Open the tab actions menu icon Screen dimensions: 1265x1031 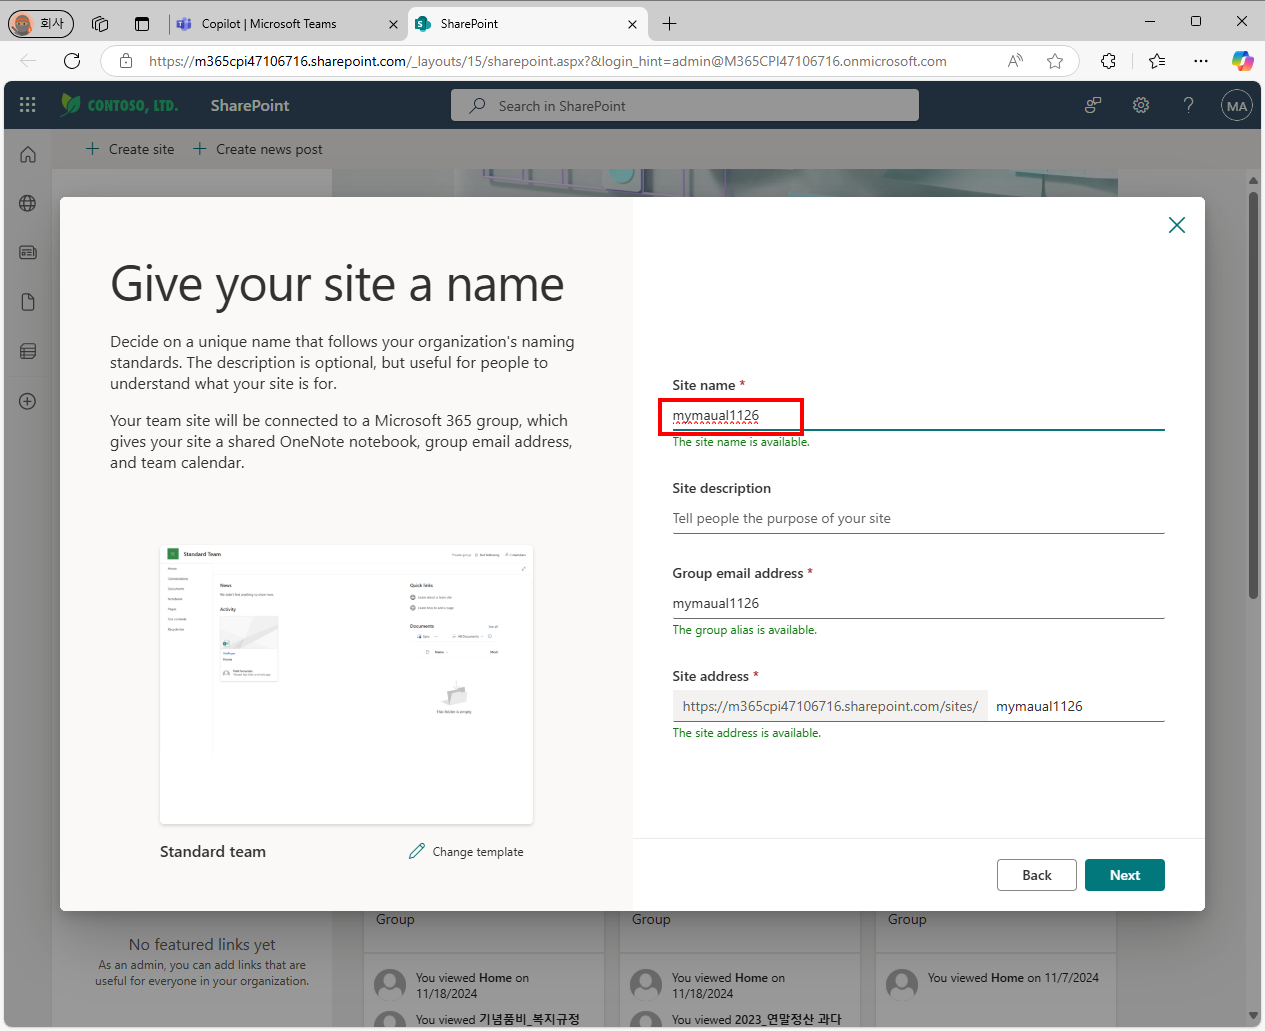141,23
